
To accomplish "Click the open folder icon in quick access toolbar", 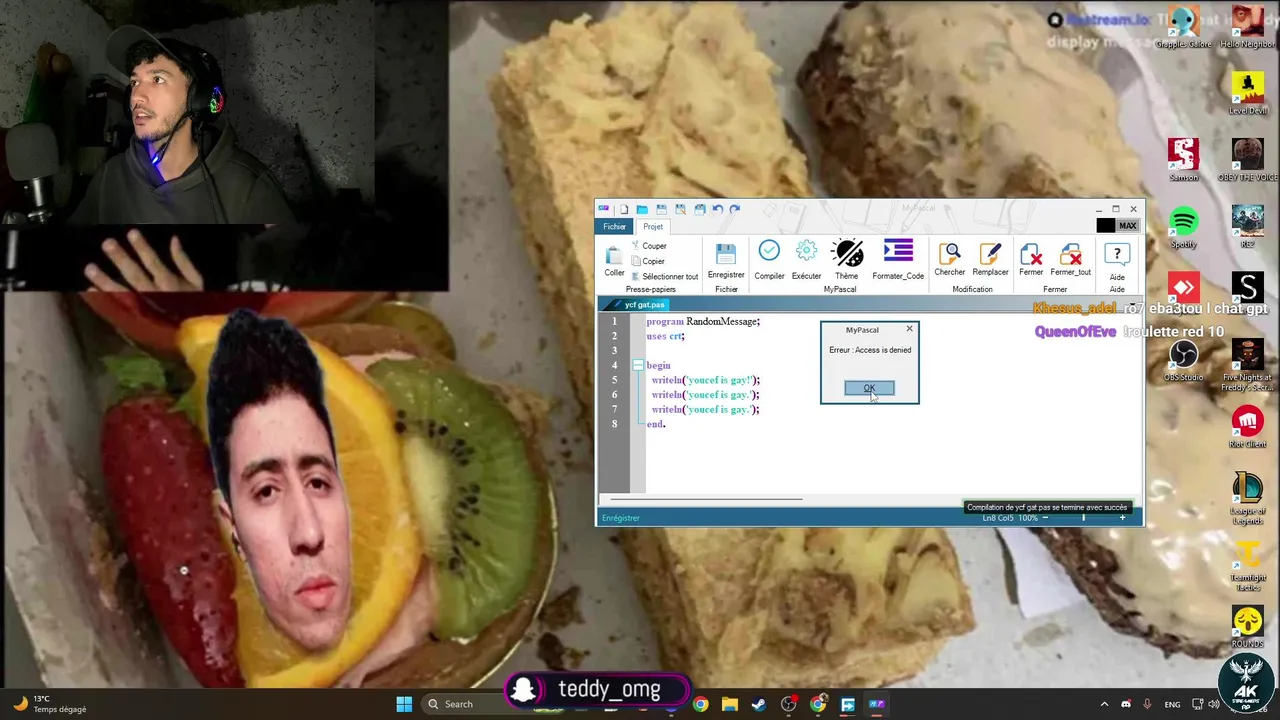I will tap(642, 209).
